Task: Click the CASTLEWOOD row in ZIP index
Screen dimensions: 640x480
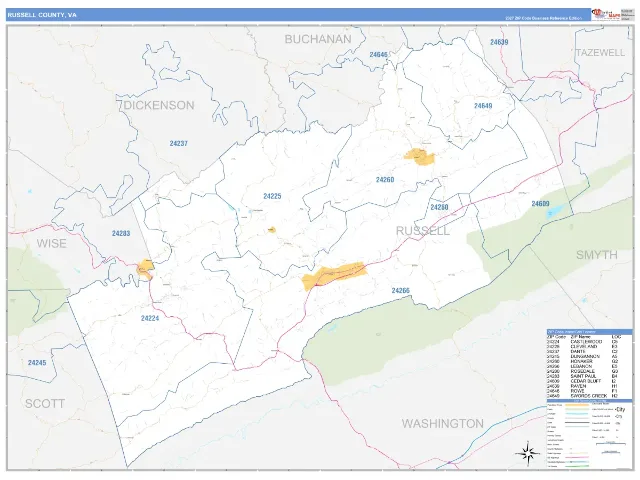Action: coord(584,342)
